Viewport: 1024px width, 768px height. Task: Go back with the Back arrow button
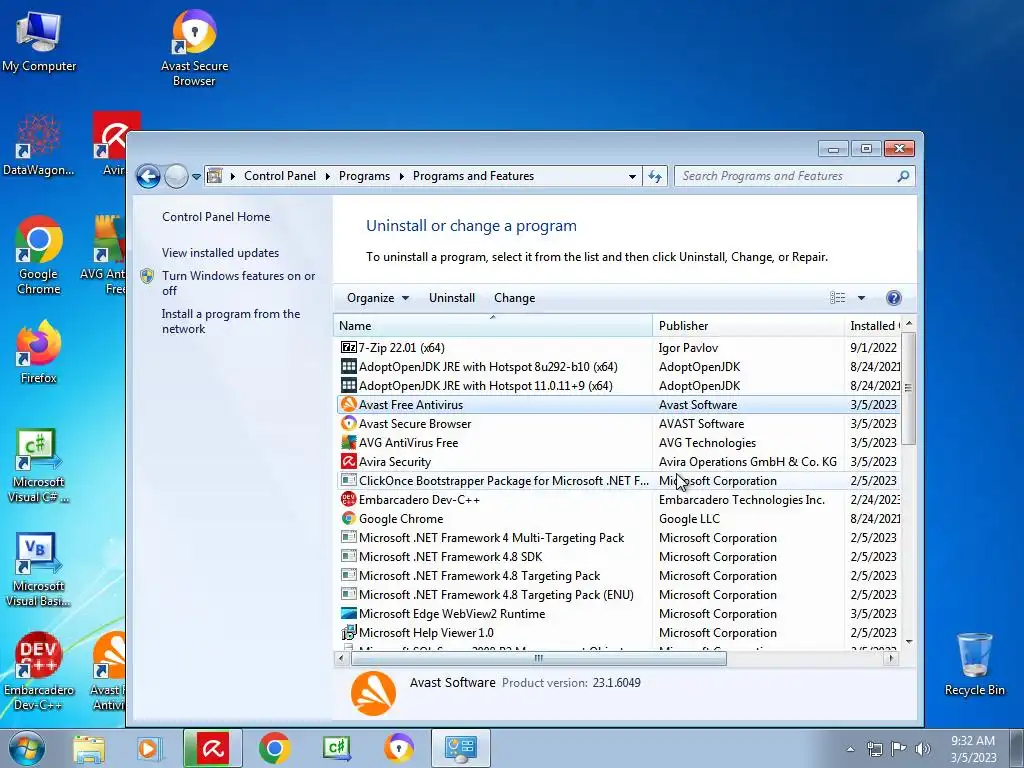tap(148, 176)
